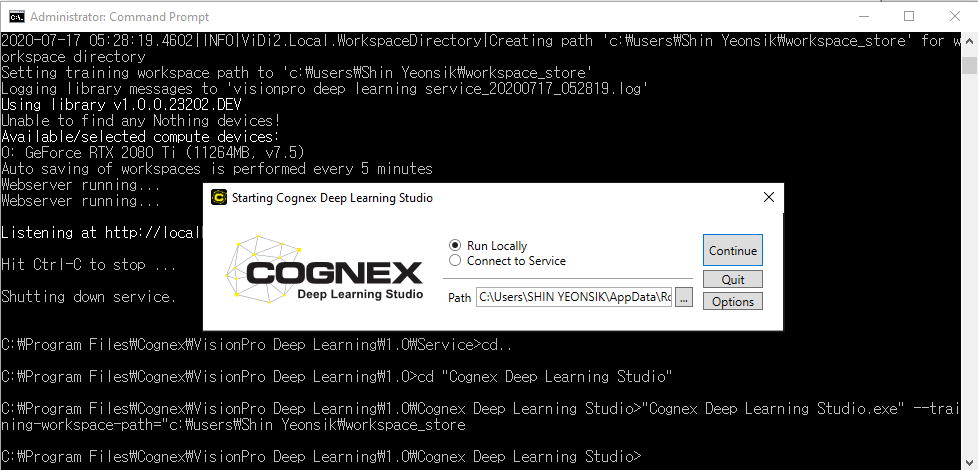978x470 pixels.
Task: Hit the Quit button
Action: tap(733, 279)
